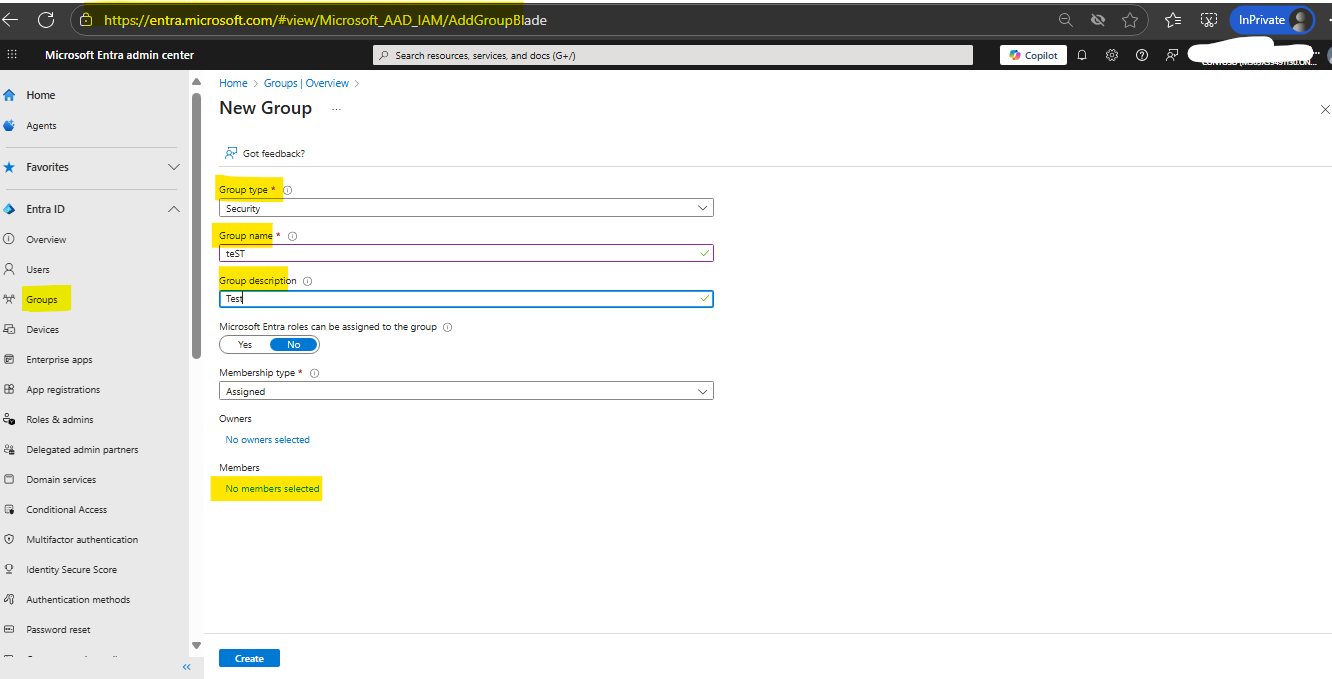Open the Group type dropdown
This screenshot has height=679, width=1332.
pyautogui.click(x=466, y=208)
